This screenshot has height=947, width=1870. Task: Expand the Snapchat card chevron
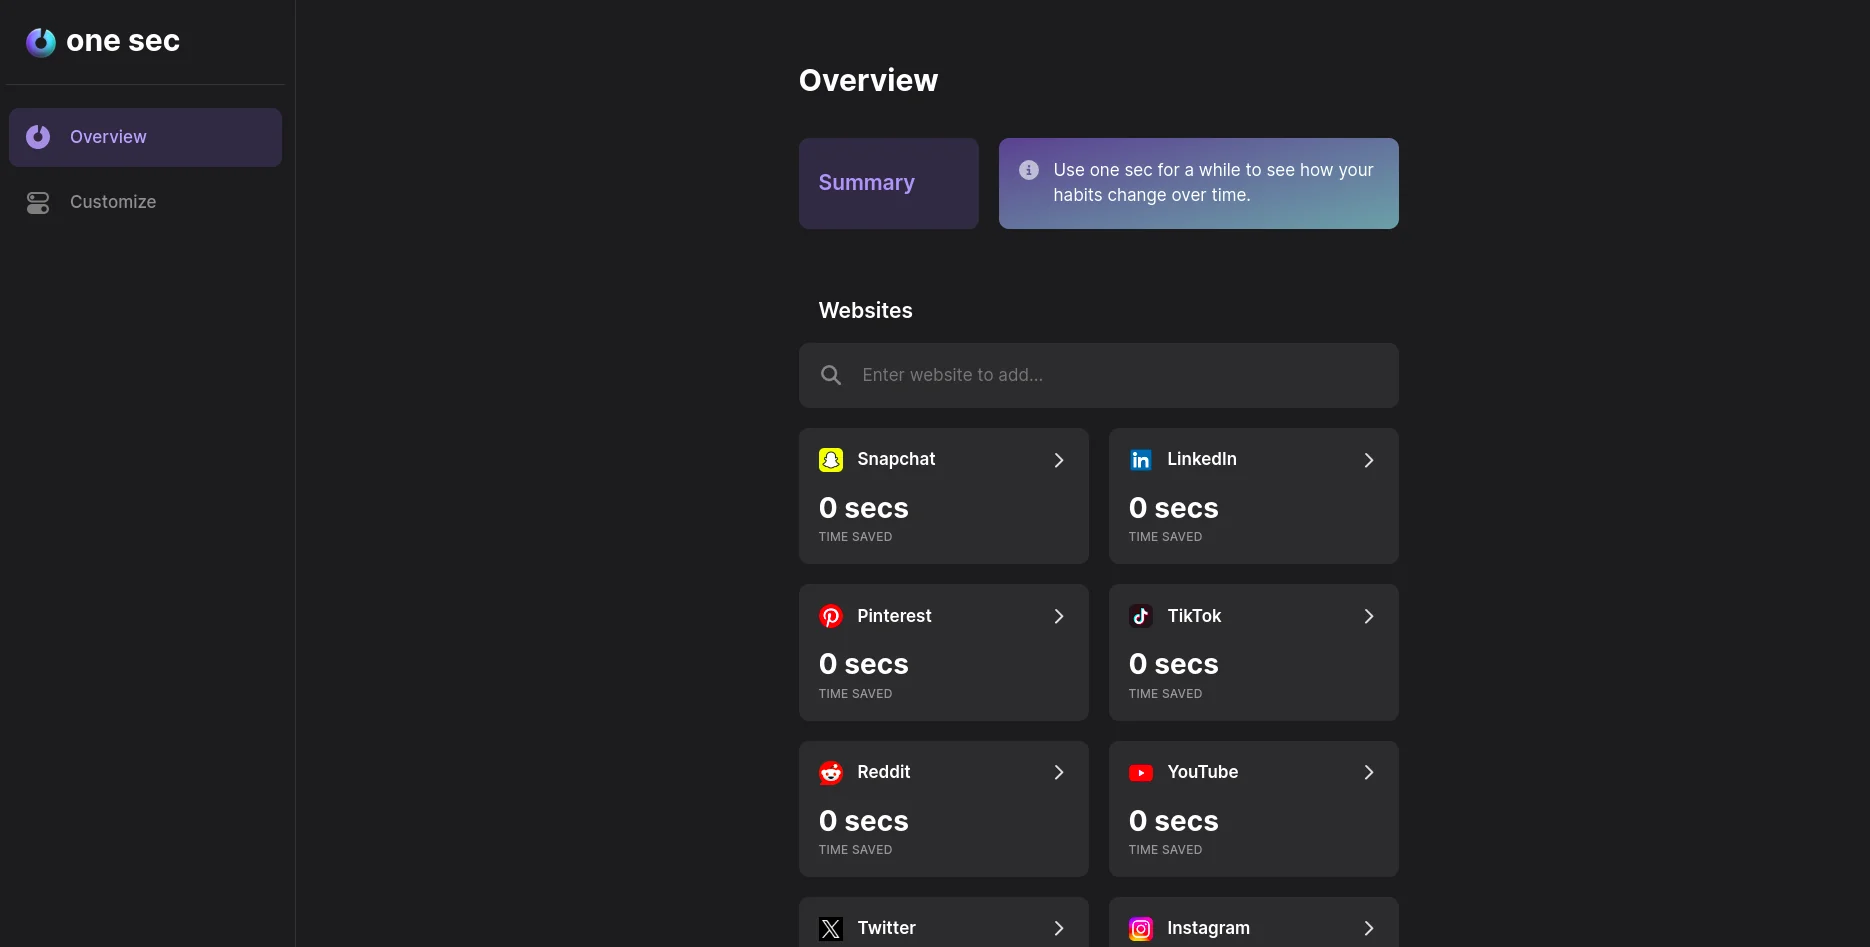pos(1059,460)
